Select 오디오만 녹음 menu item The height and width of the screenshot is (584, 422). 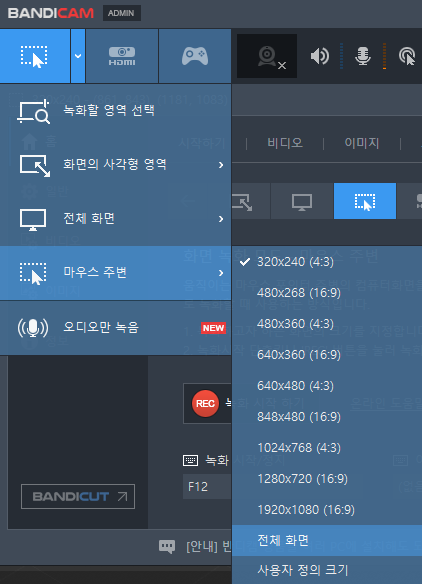pyautogui.click(x=115, y=328)
